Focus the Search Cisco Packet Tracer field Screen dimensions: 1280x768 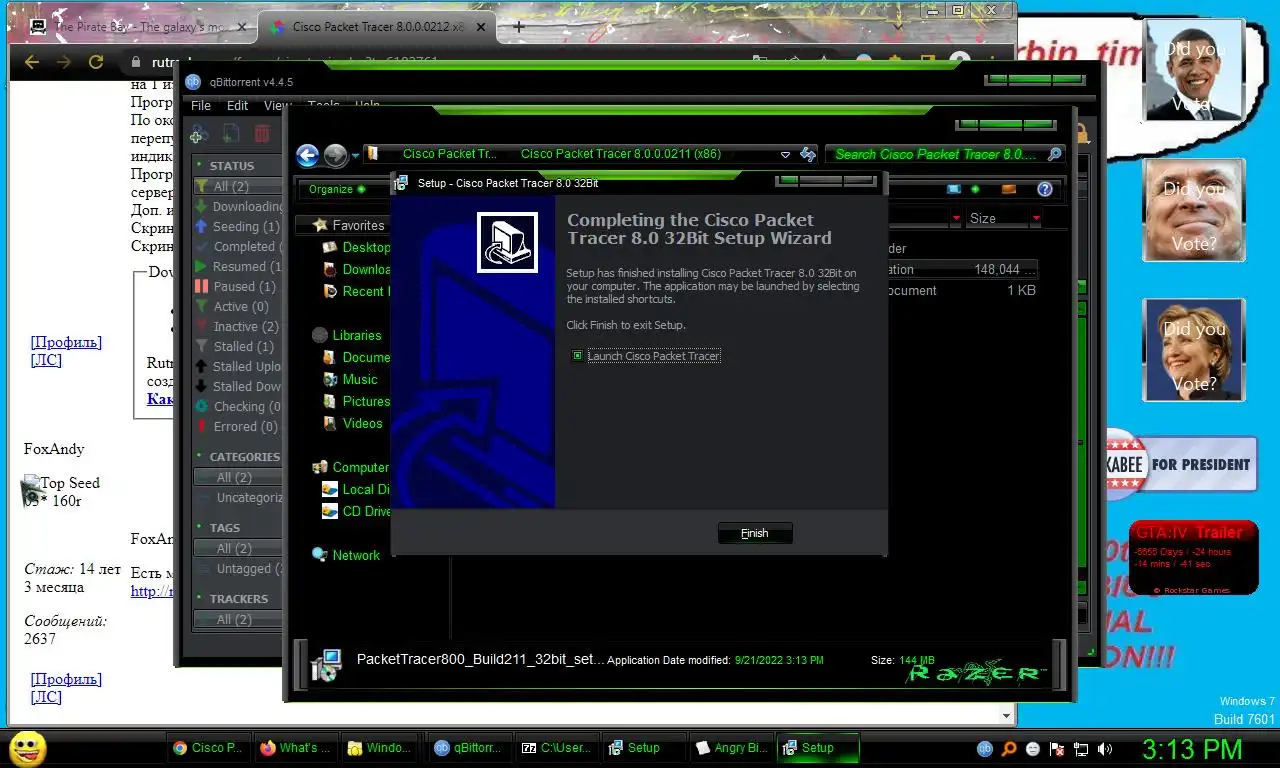coord(937,154)
